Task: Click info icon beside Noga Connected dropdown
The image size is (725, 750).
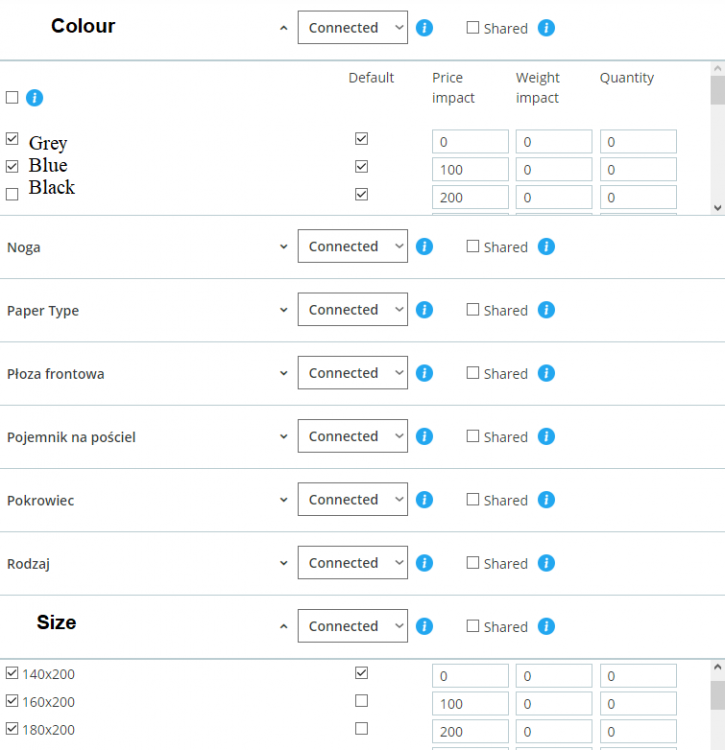Action: click(424, 247)
